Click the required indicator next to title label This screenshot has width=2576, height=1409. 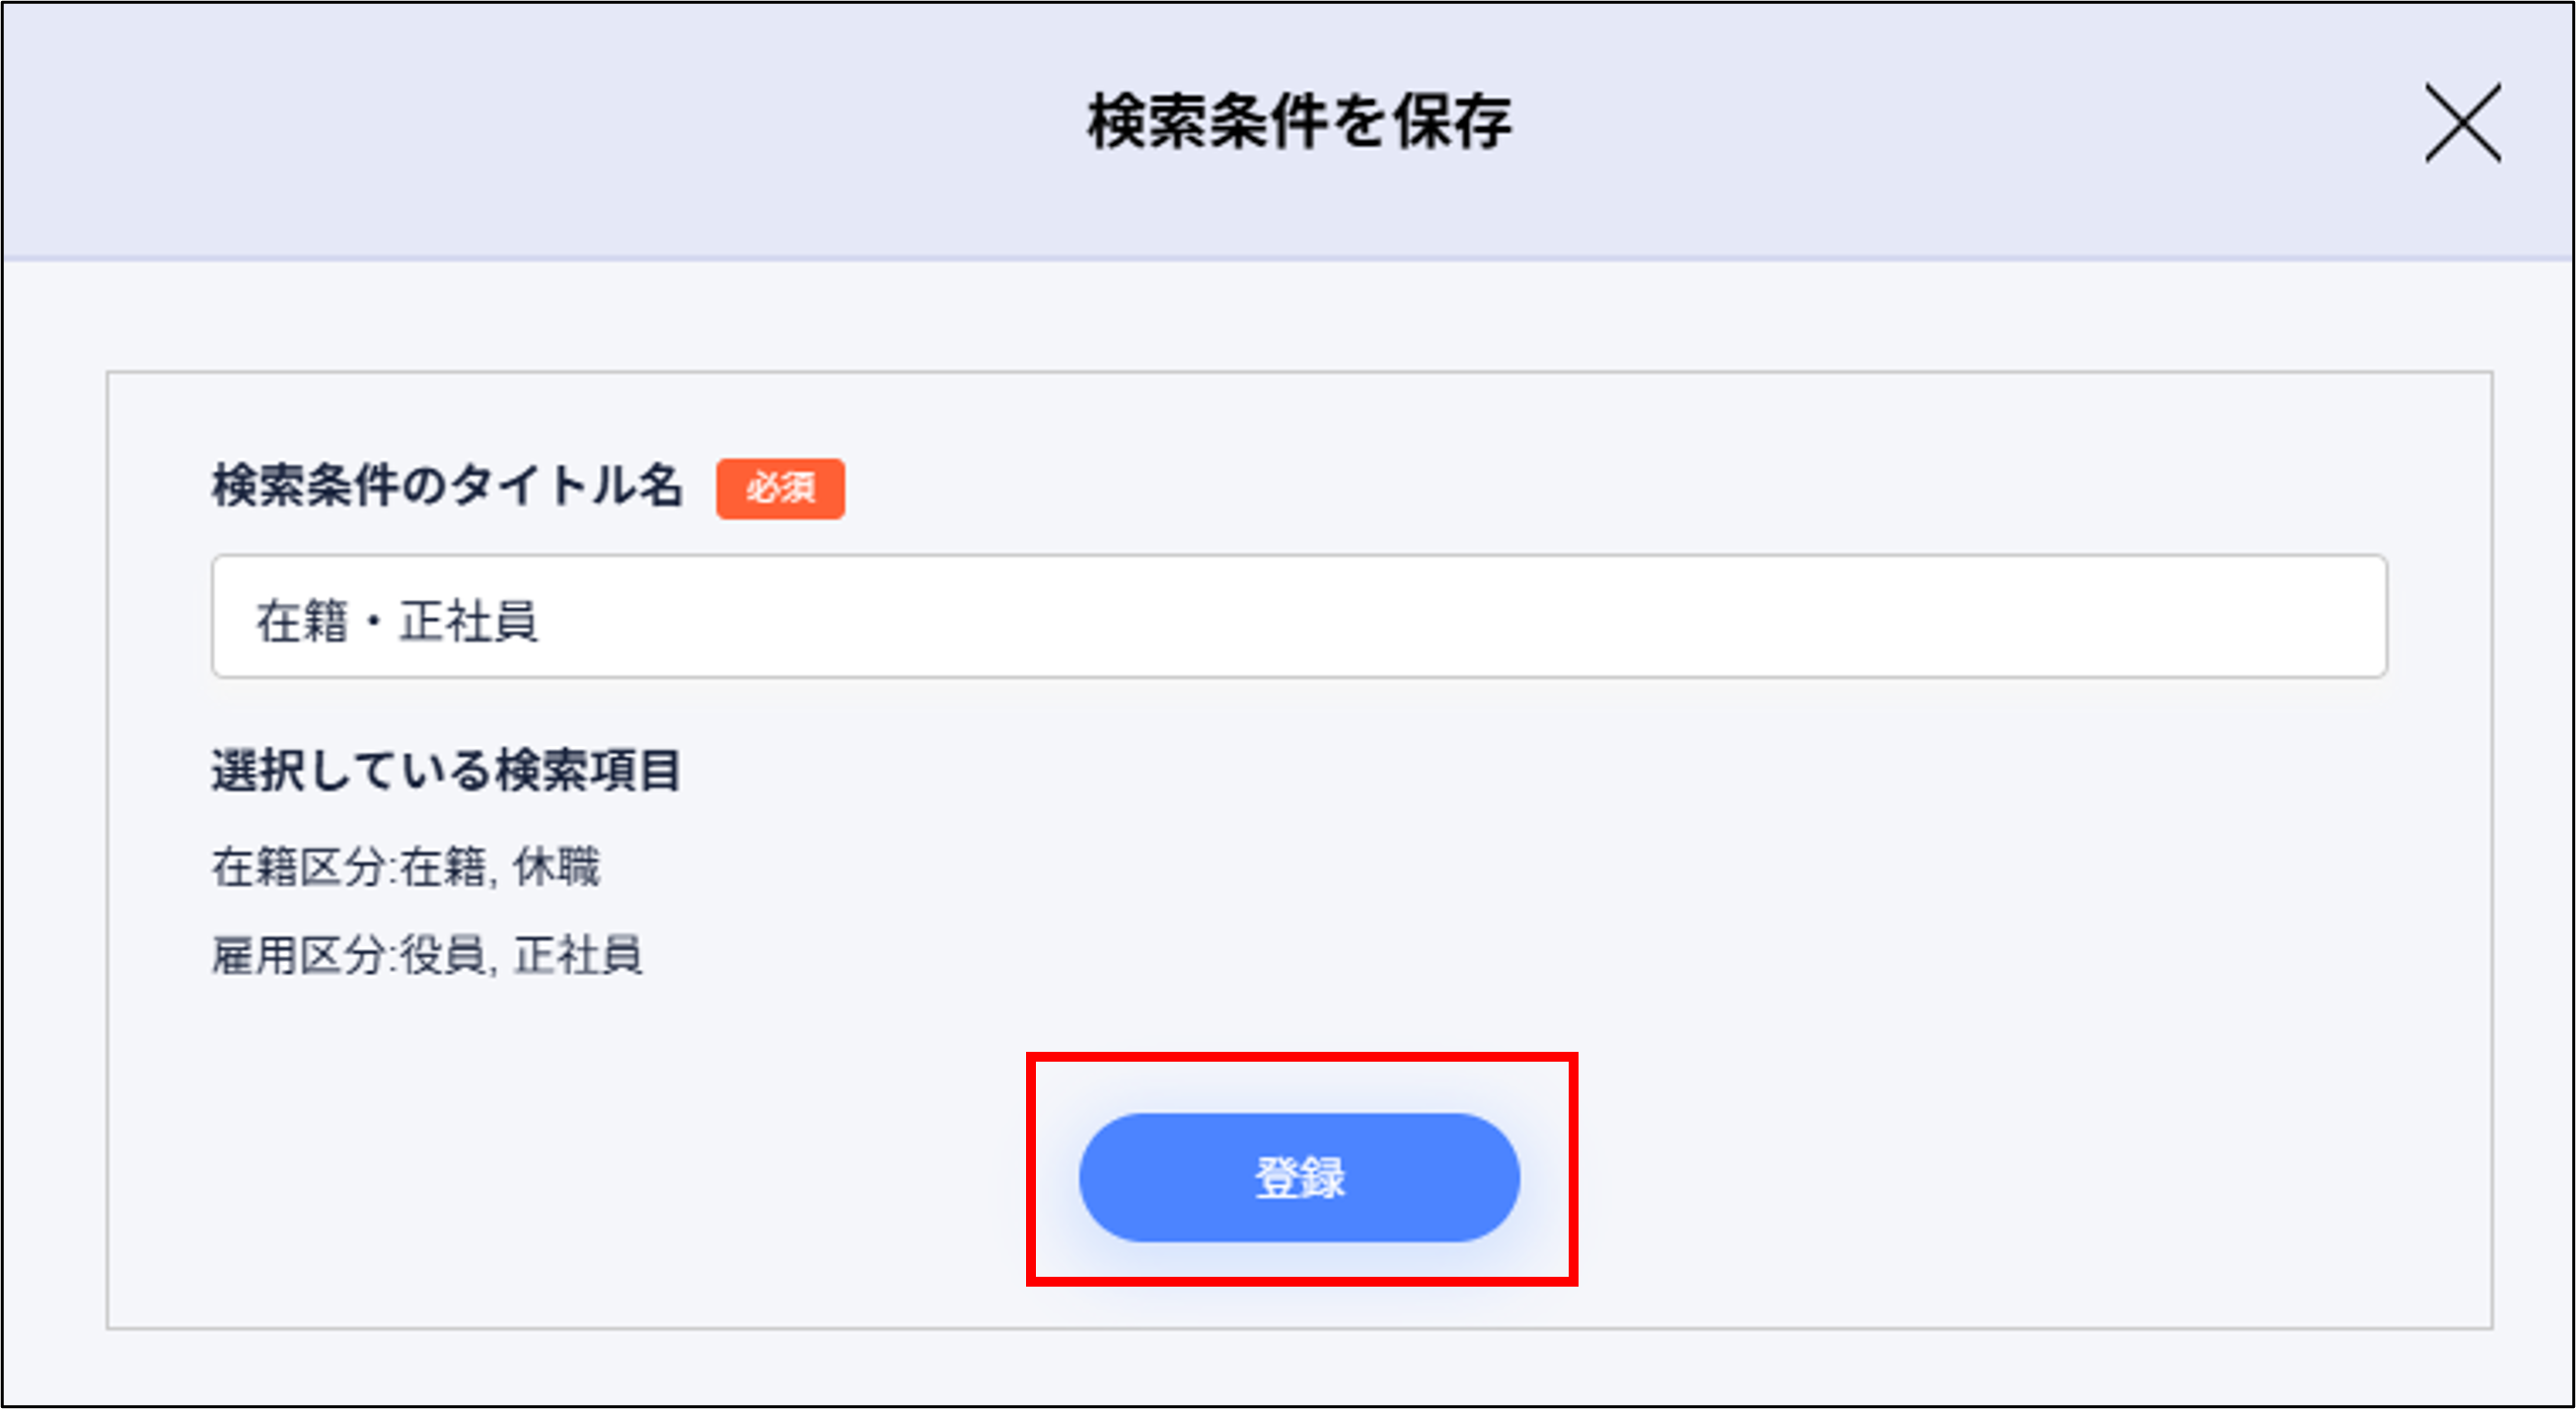(780, 489)
